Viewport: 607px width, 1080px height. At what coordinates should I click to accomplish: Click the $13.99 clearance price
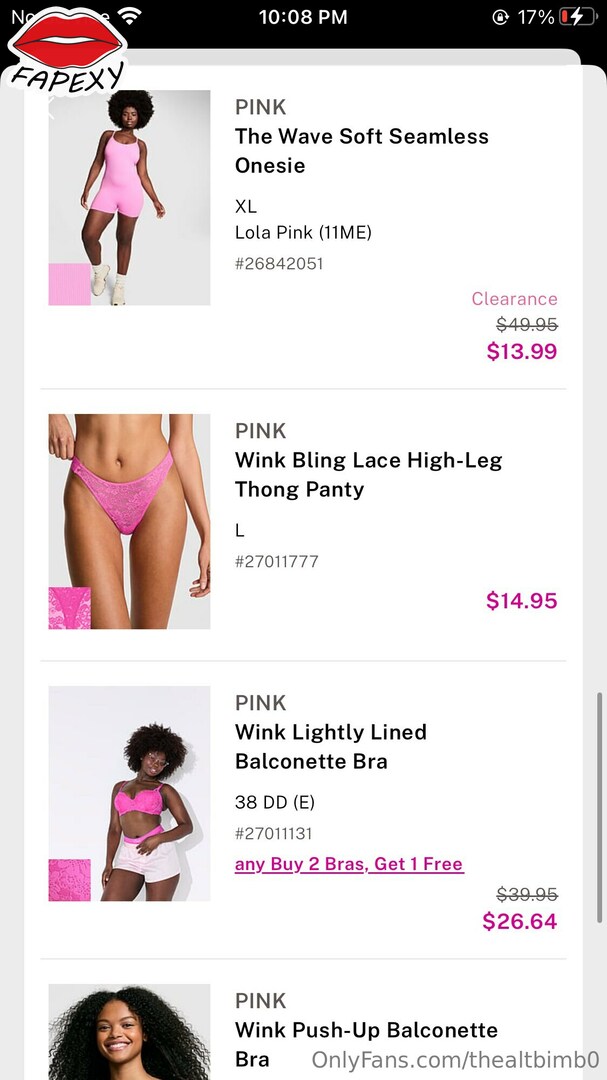pyautogui.click(x=522, y=351)
